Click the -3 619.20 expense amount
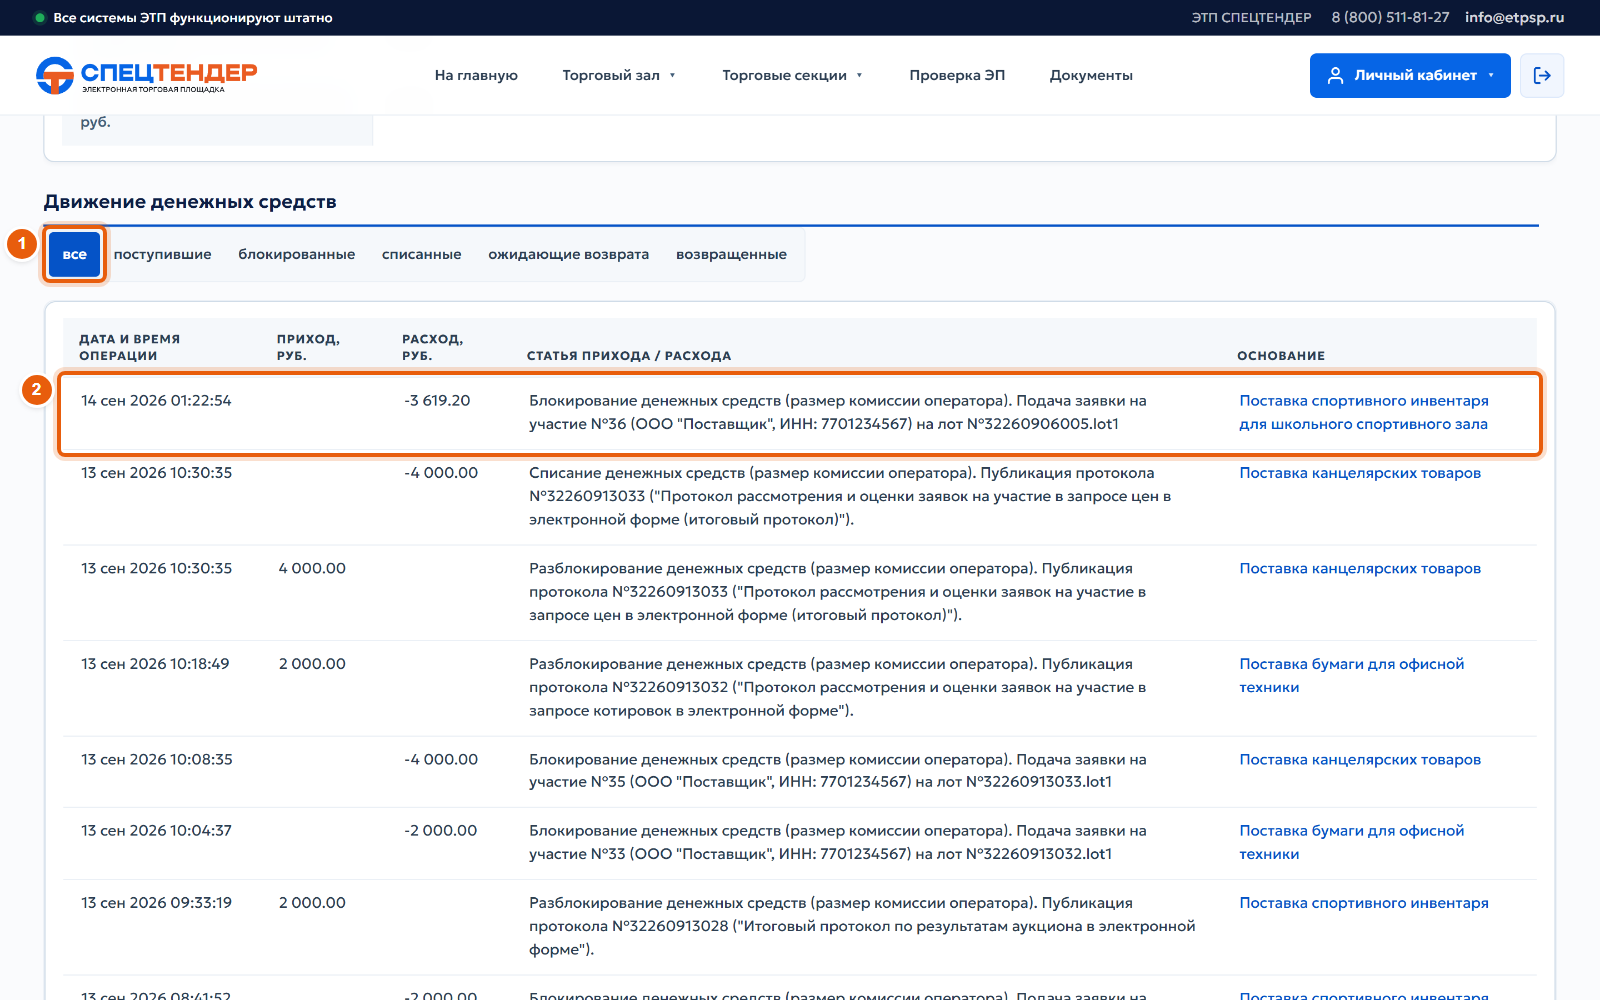The width and height of the screenshot is (1600, 1000). point(437,401)
